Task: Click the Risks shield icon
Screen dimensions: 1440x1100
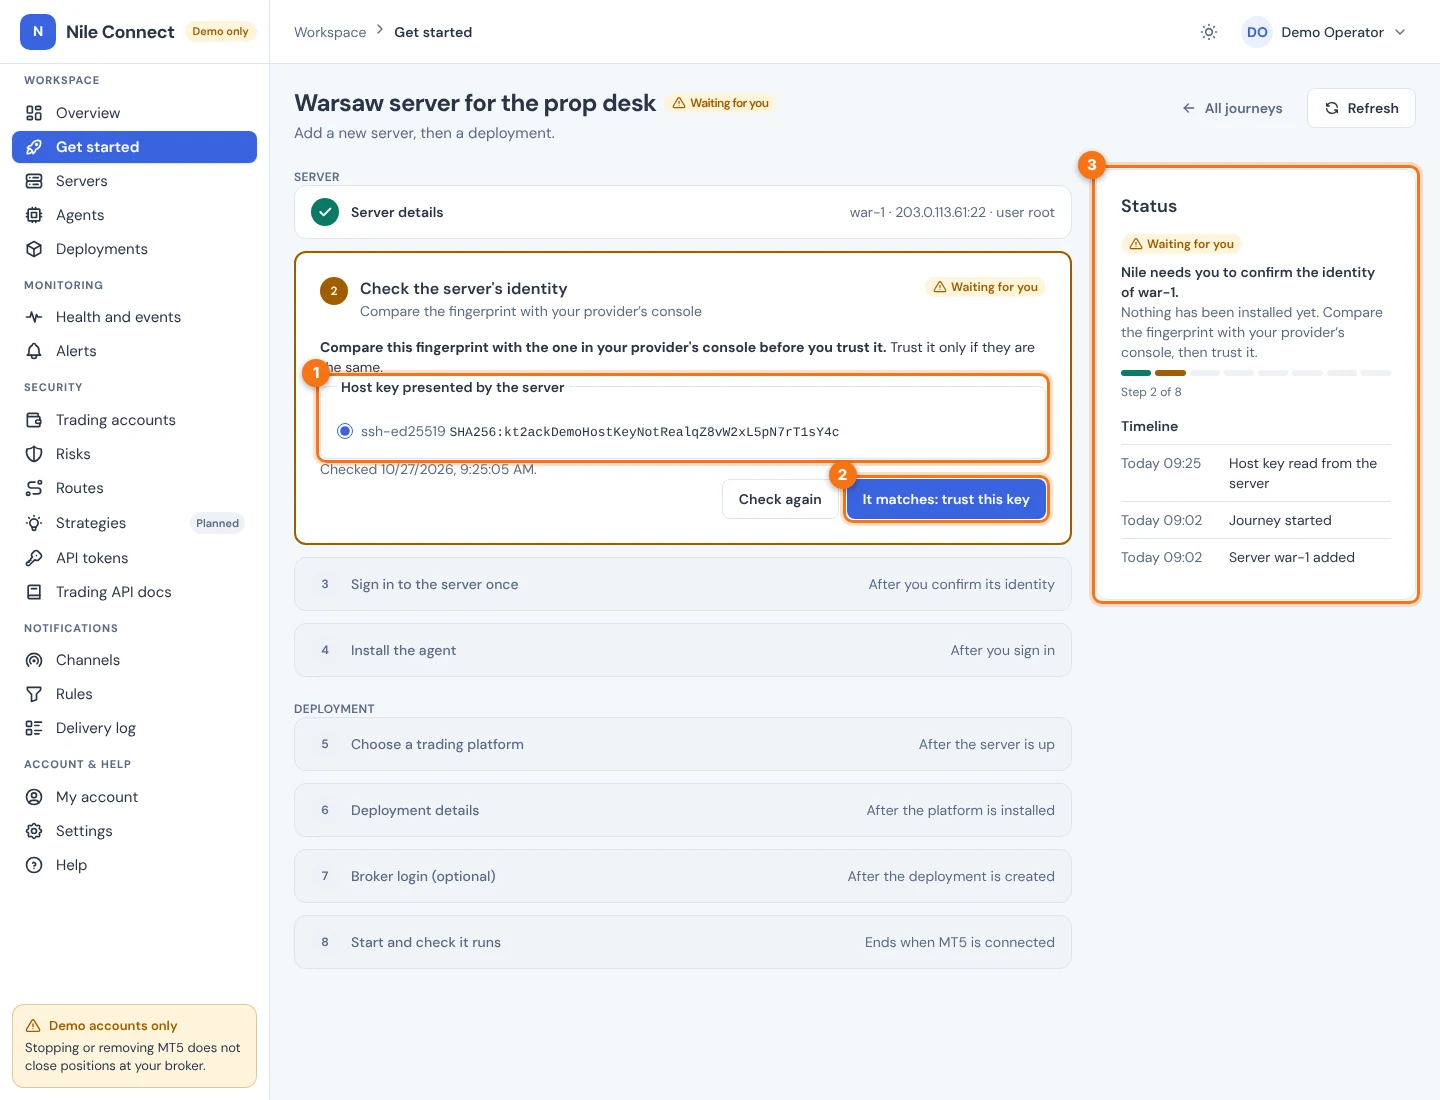Action: [34, 454]
